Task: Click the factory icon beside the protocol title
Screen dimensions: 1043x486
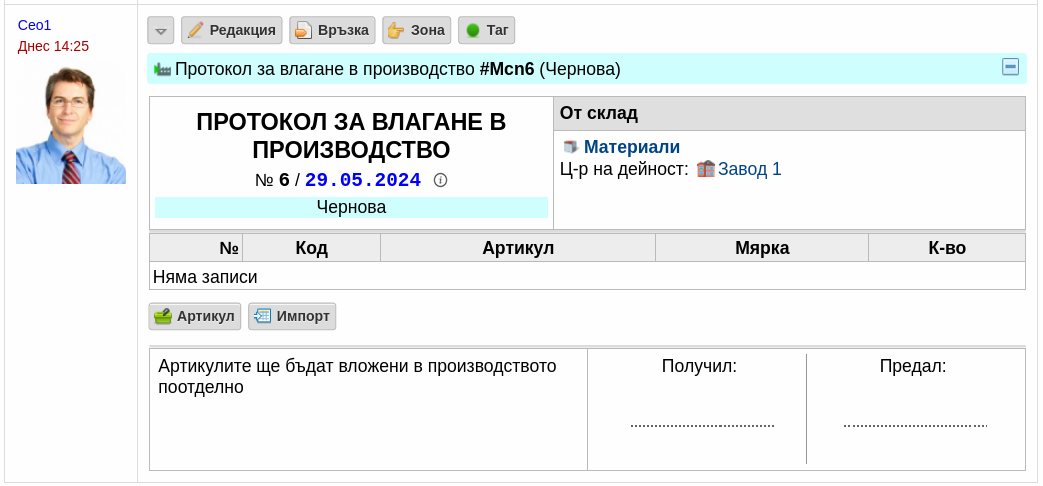Action: [163, 69]
